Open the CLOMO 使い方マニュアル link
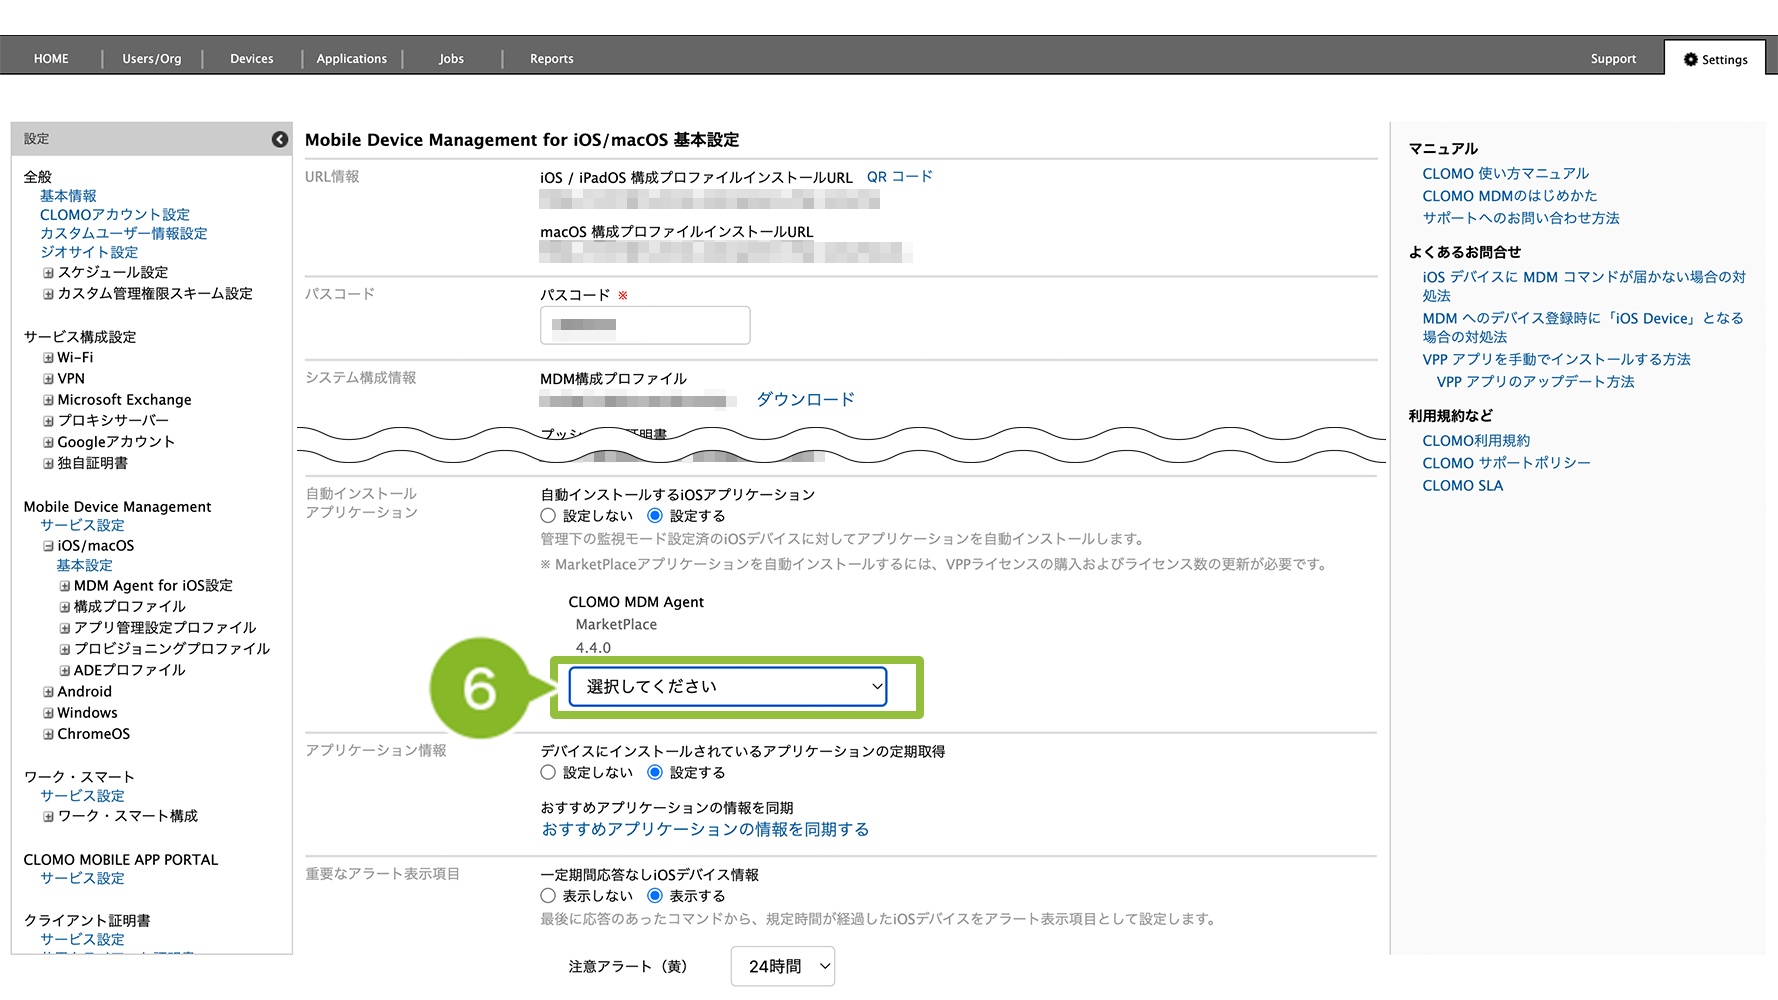The width and height of the screenshot is (1778, 1000). click(1505, 174)
